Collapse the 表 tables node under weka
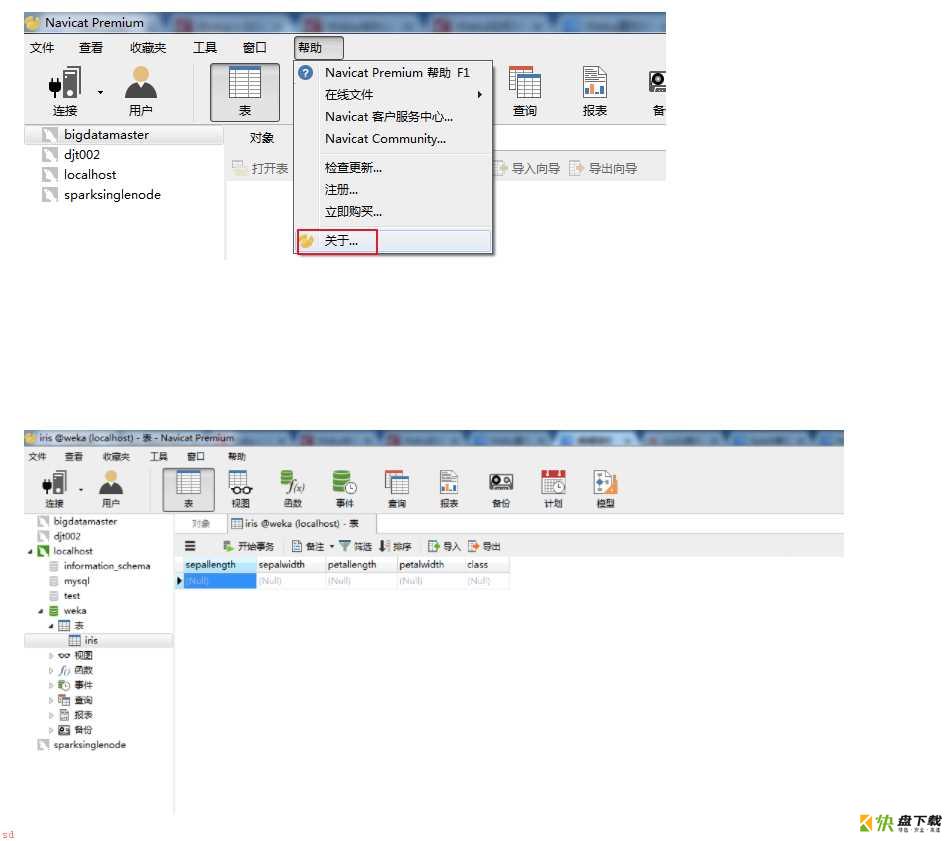The height and width of the screenshot is (841, 948). [51, 626]
